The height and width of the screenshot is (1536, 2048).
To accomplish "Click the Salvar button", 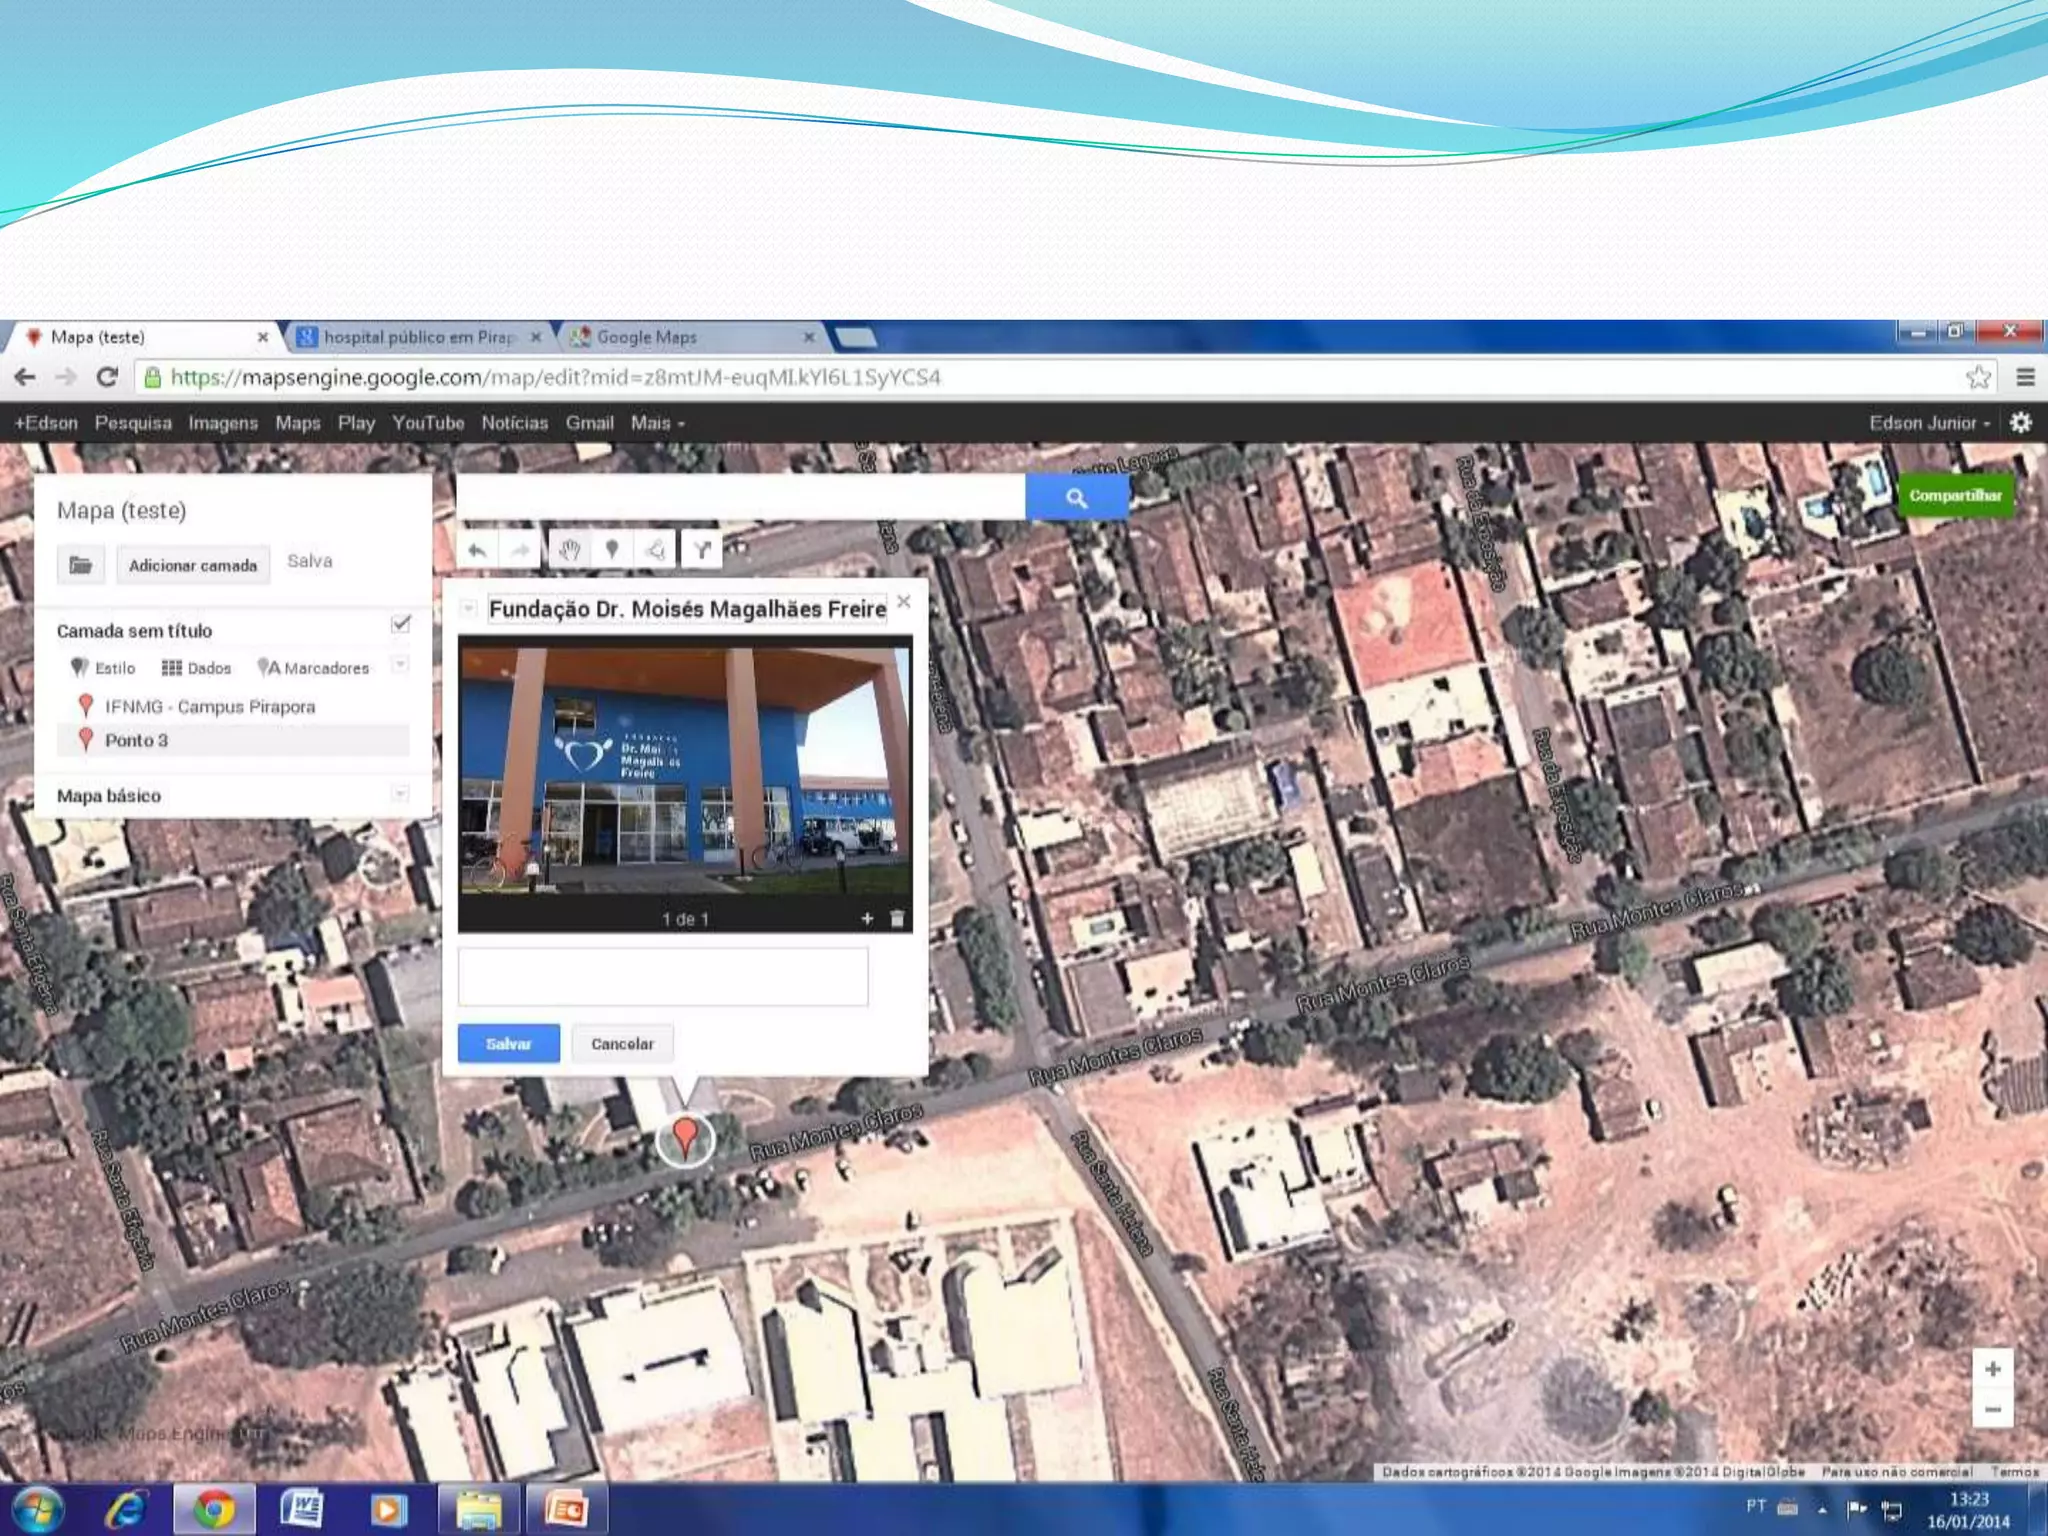I will (x=508, y=1044).
